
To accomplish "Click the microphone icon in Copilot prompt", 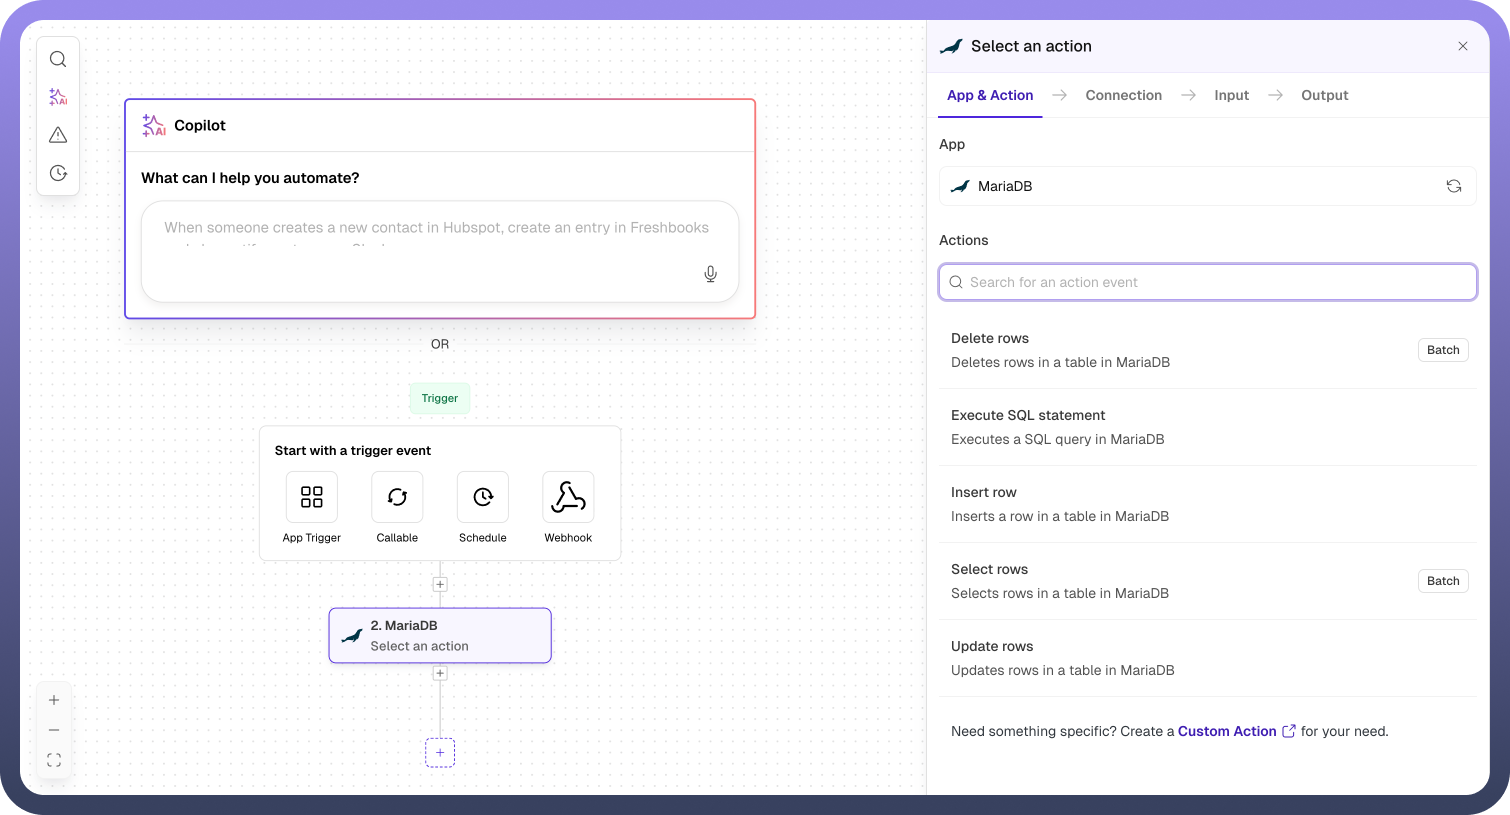I will (710, 274).
